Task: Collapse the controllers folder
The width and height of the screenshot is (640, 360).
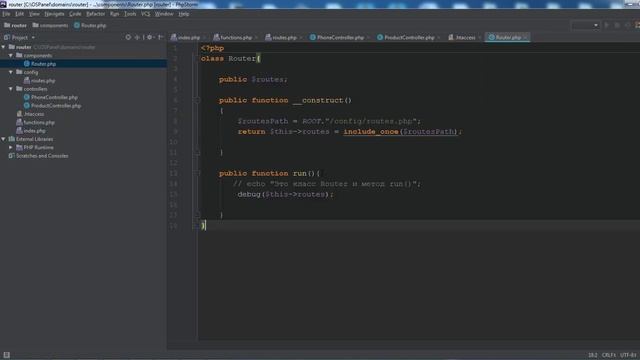Action: tap(11, 89)
